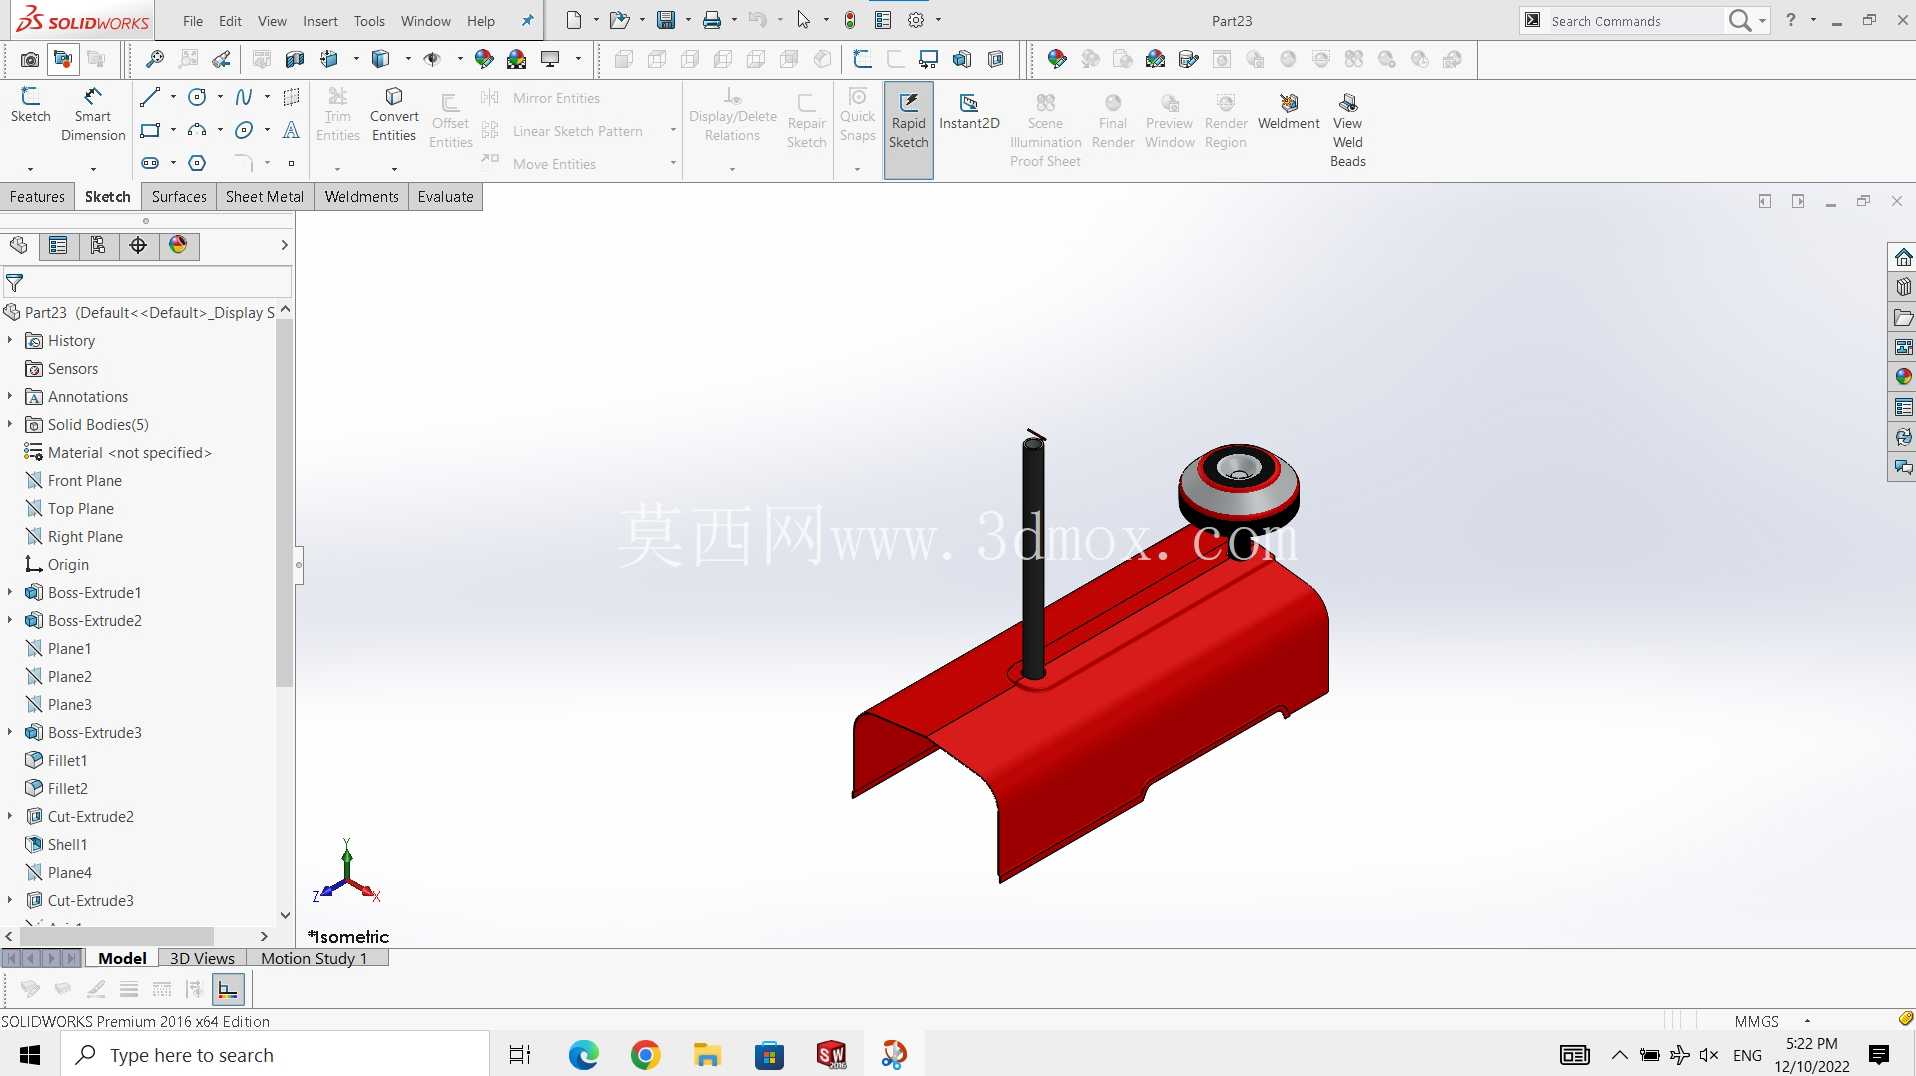Open the 3D Views tab

(x=202, y=958)
